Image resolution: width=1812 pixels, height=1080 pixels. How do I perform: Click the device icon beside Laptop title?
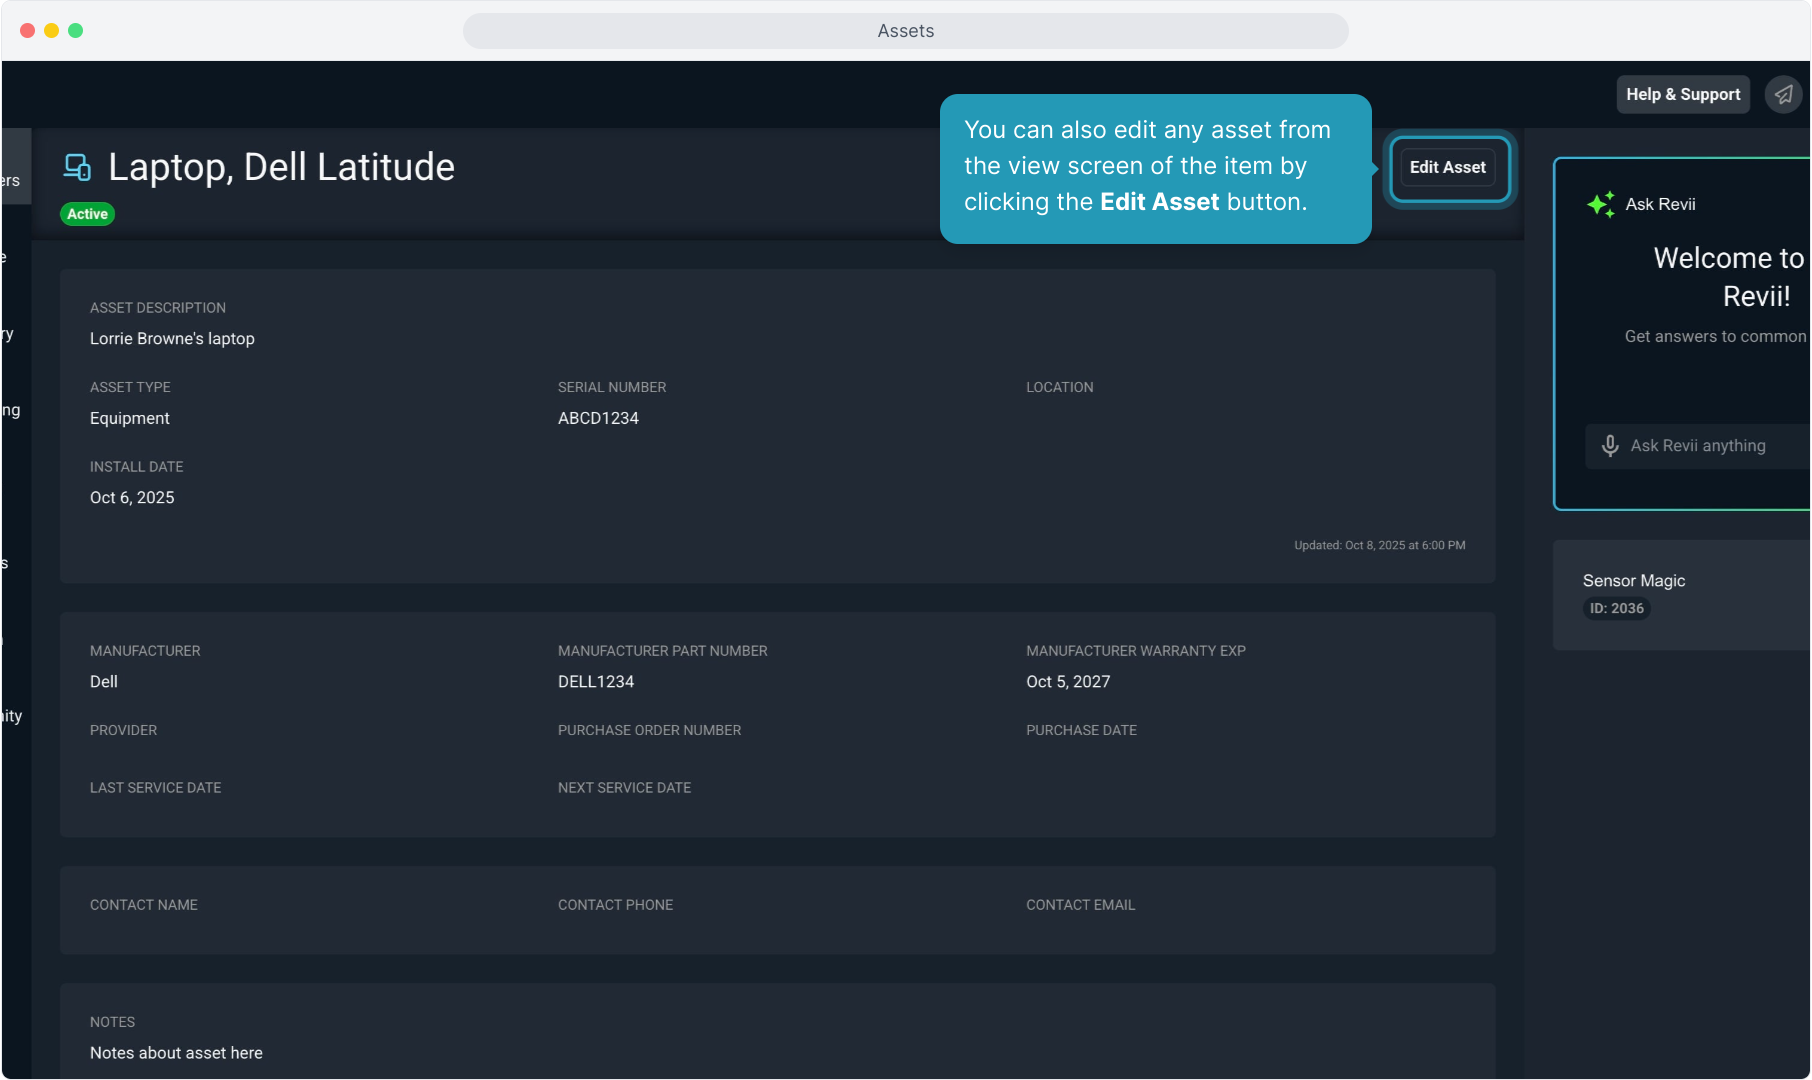(x=77, y=167)
